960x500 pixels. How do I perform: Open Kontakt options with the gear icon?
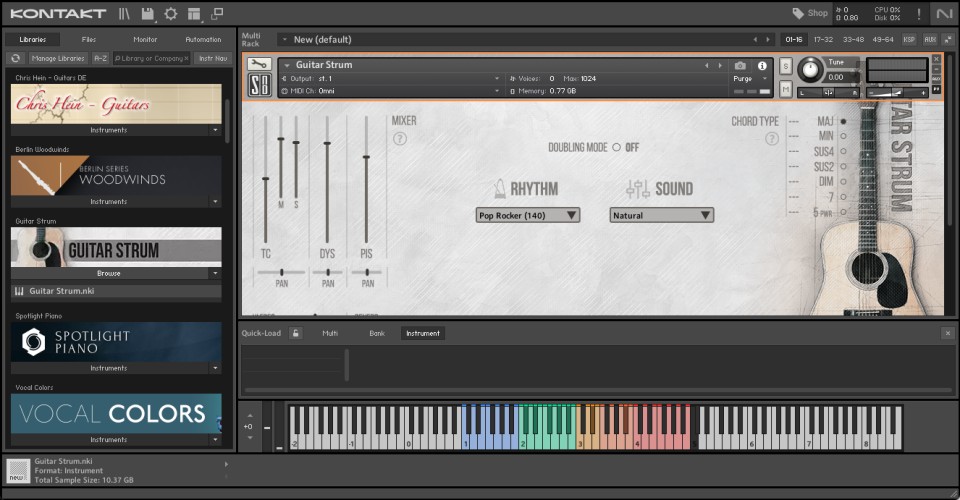(x=171, y=13)
